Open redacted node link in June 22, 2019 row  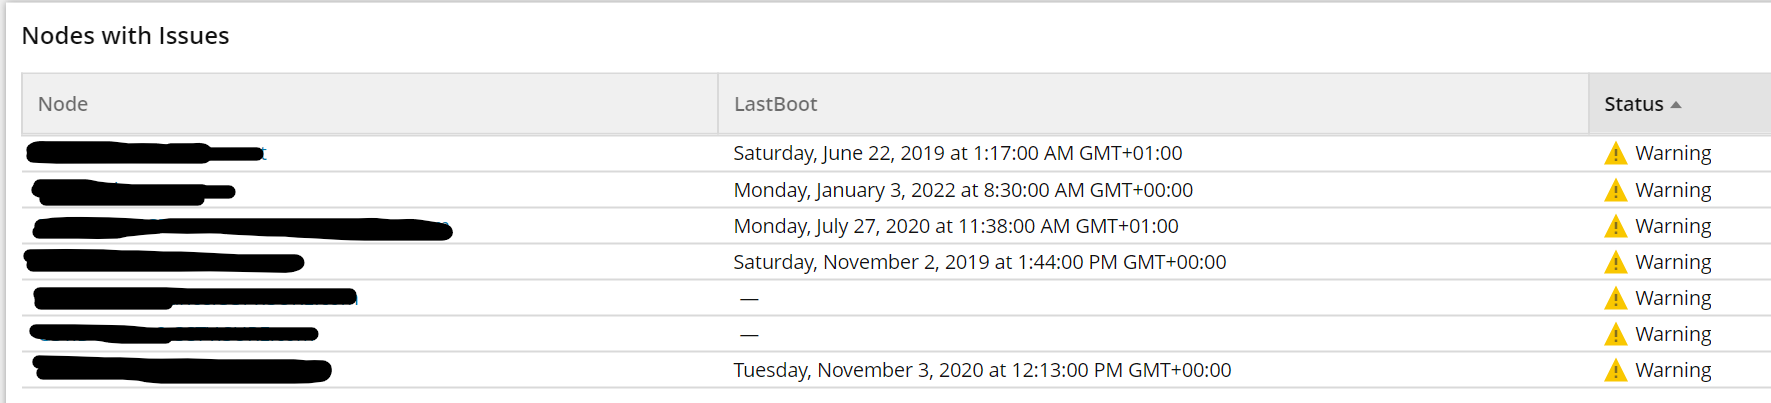(x=145, y=153)
